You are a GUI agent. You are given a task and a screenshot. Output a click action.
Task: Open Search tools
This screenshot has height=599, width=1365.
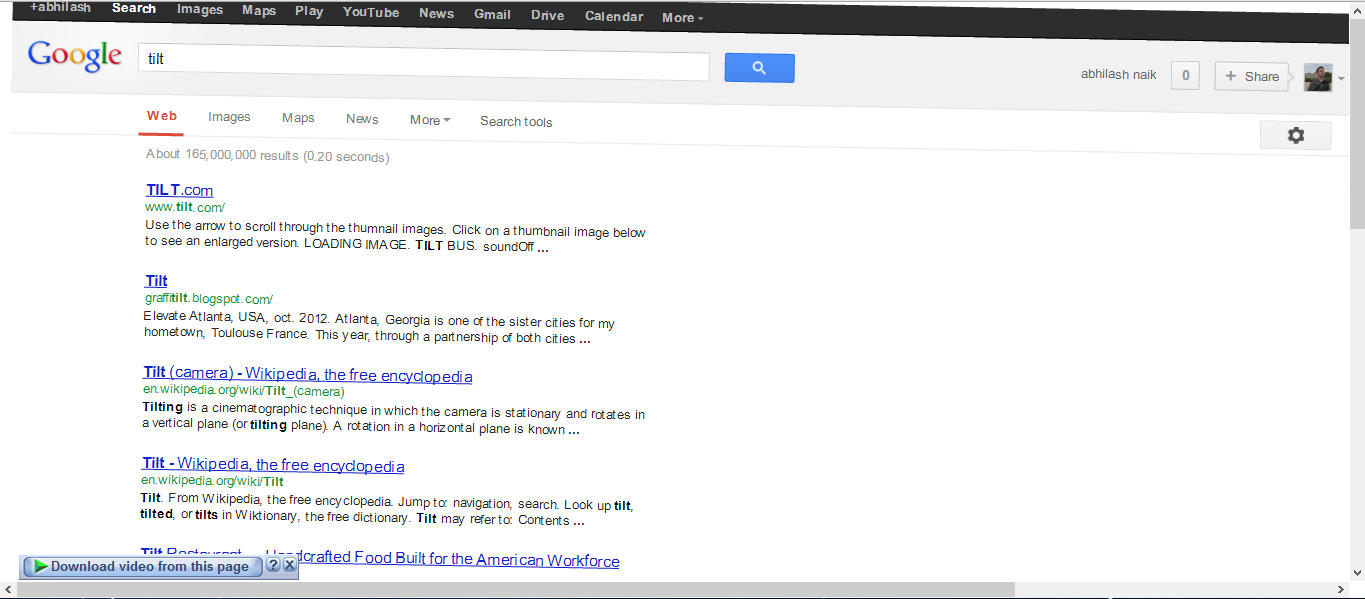[516, 121]
